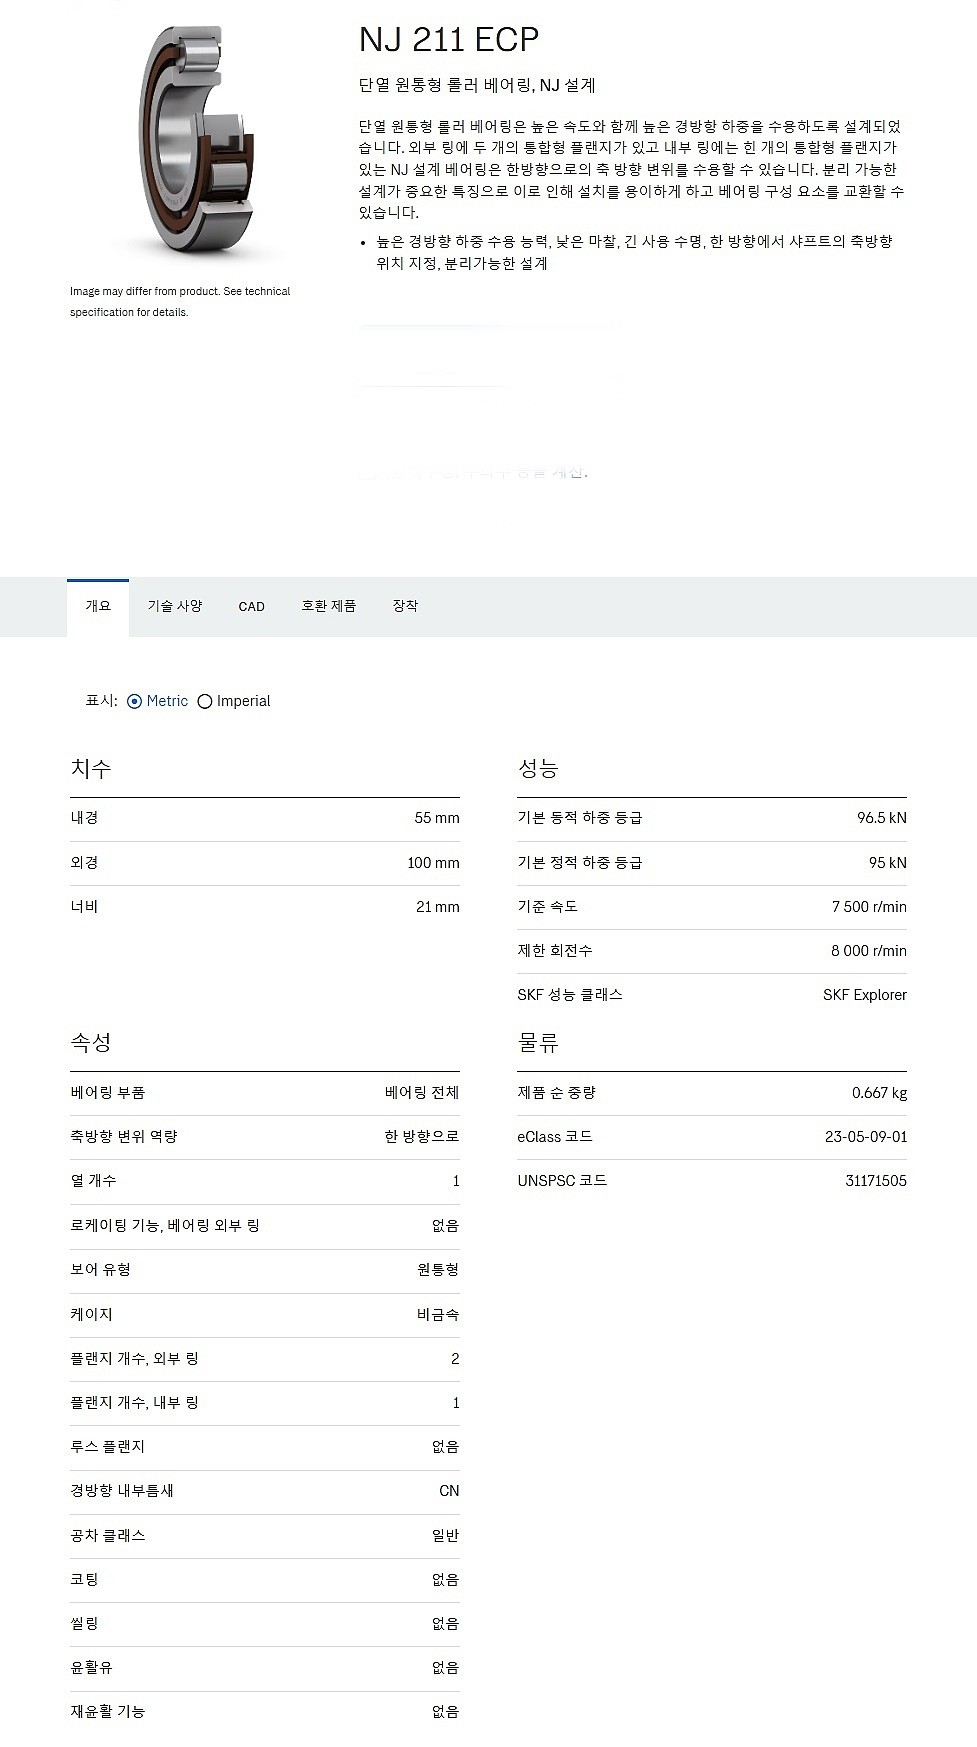Click the 단열 원통형 롤러 베어링, NJ 설계 subtitle
Viewport: 977px width, 1747px height.
477,86
